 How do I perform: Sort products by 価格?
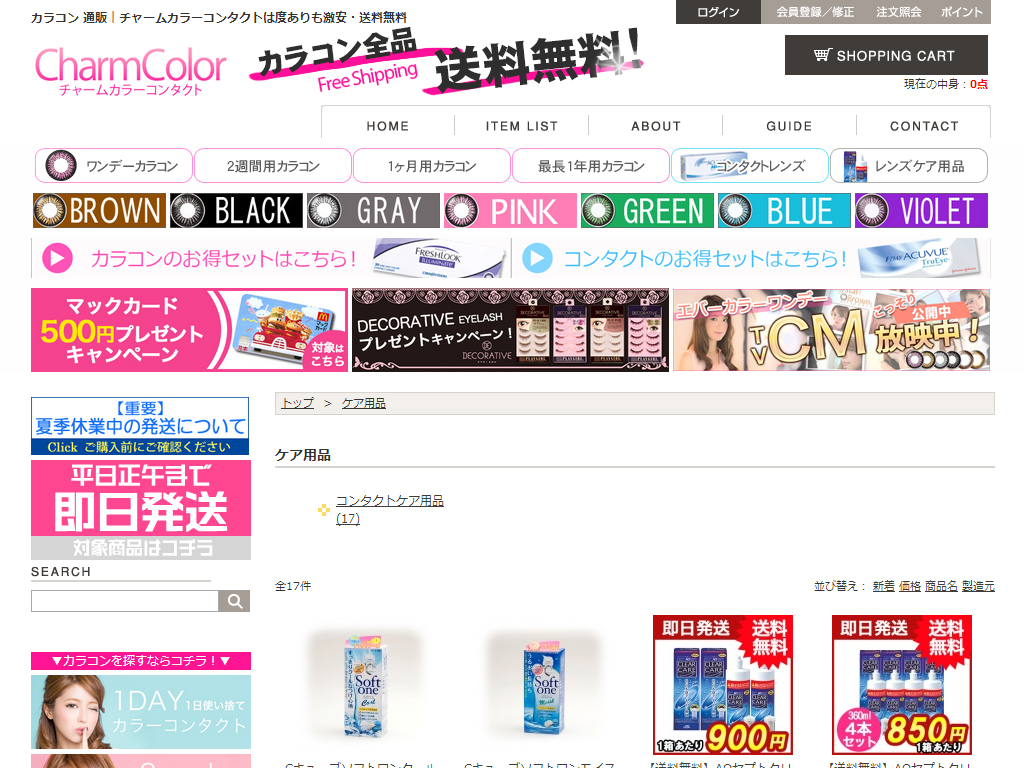point(909,586)
